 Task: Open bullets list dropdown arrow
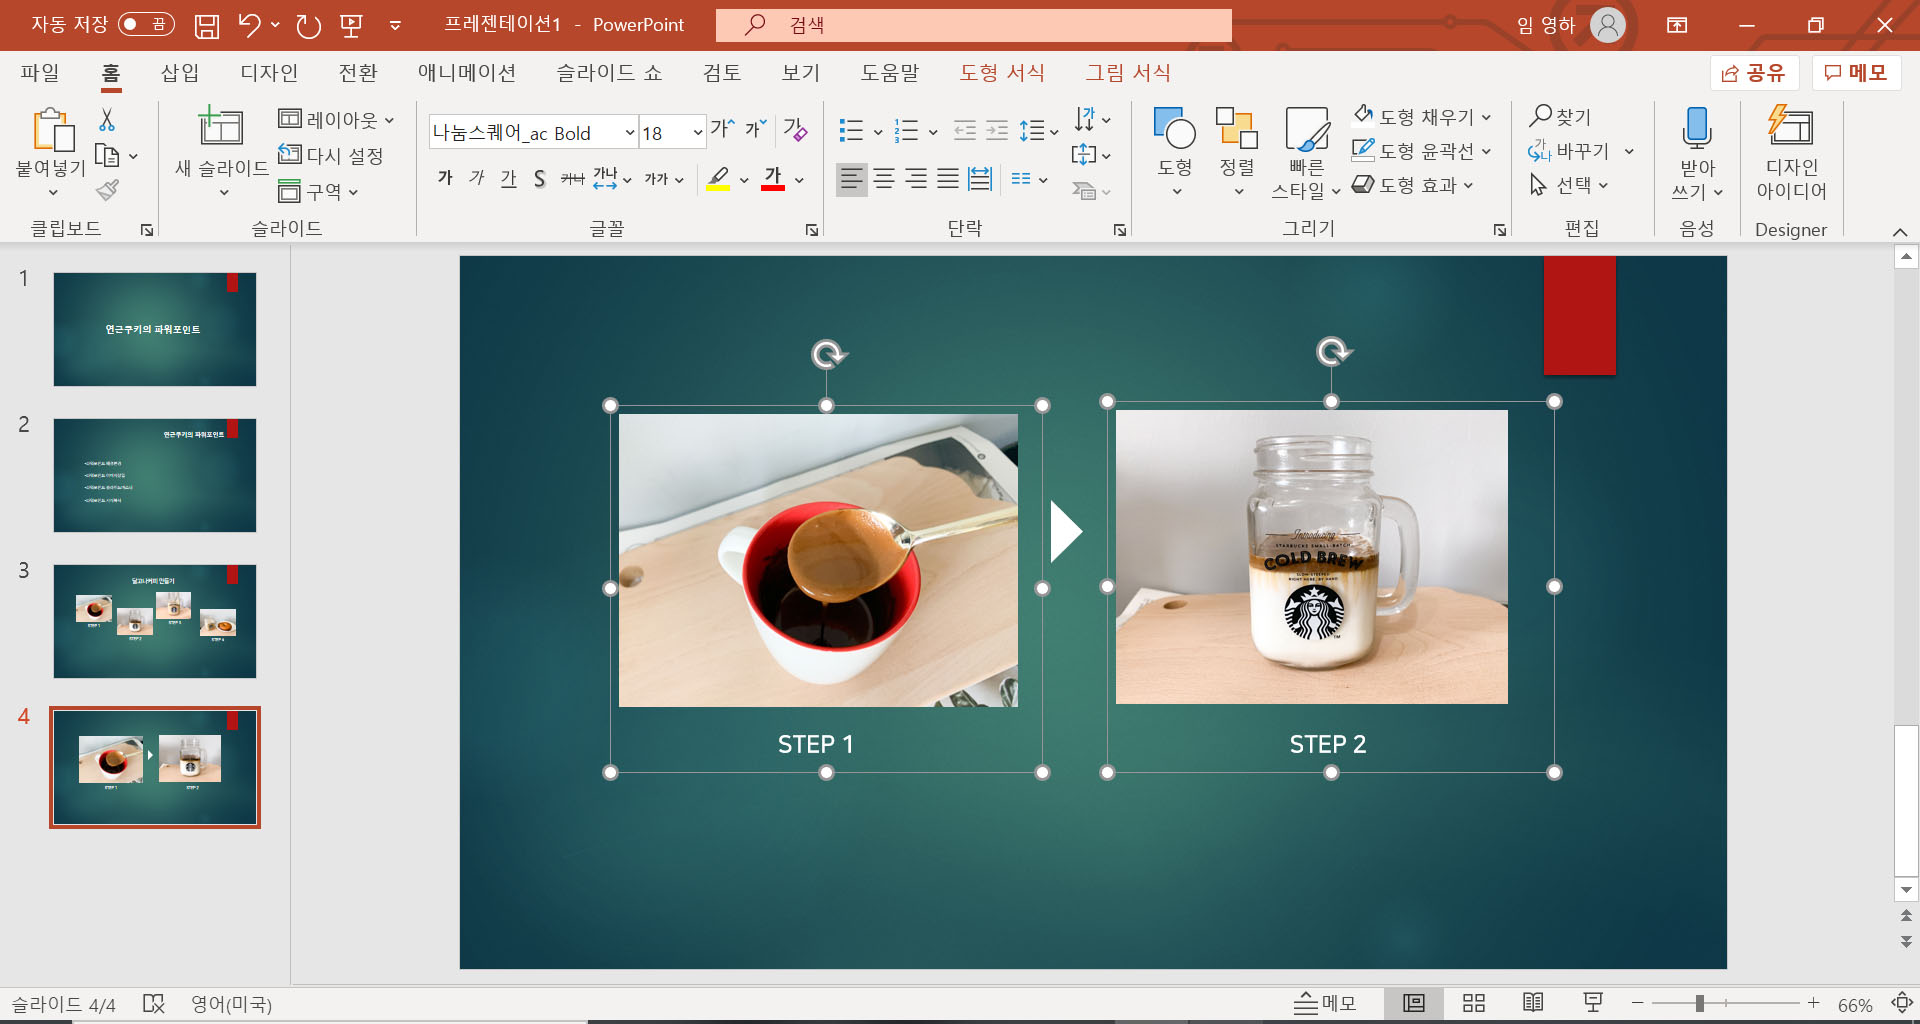878,131
